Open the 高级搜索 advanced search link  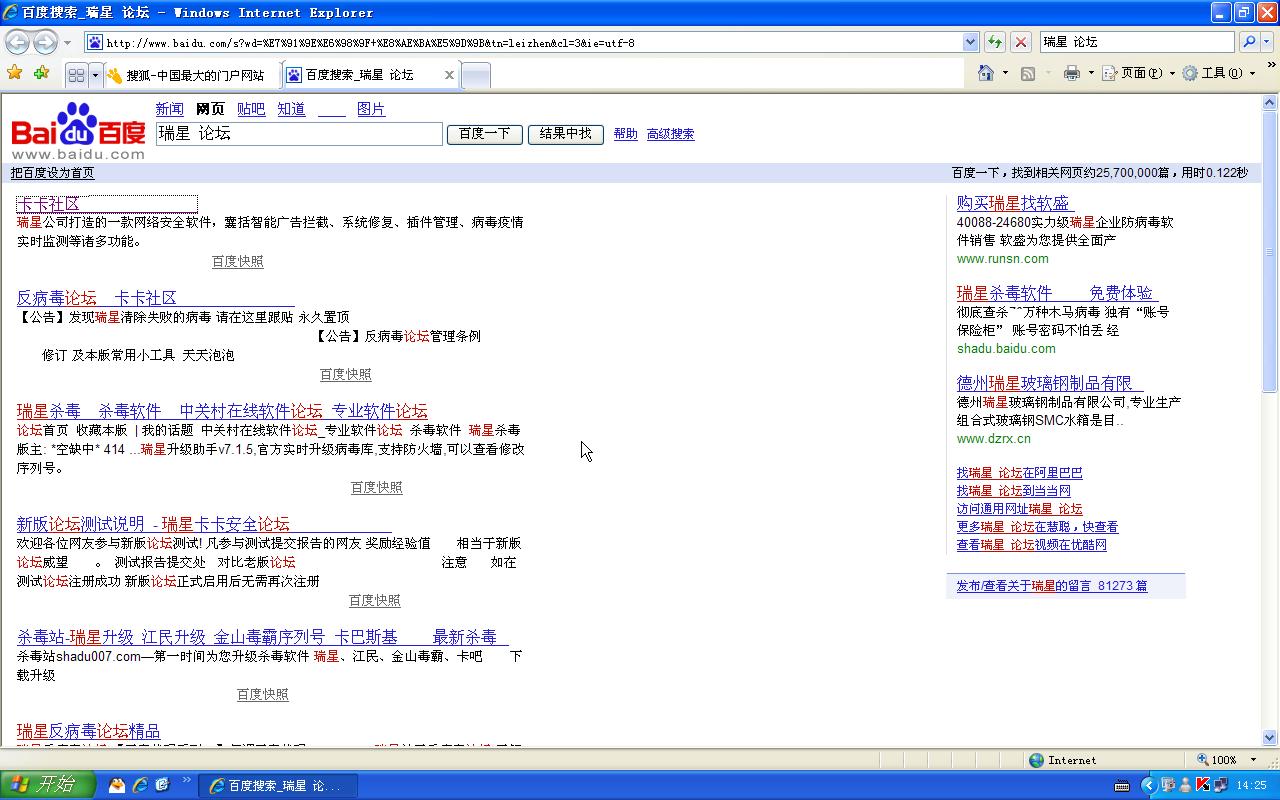point(670,134)
